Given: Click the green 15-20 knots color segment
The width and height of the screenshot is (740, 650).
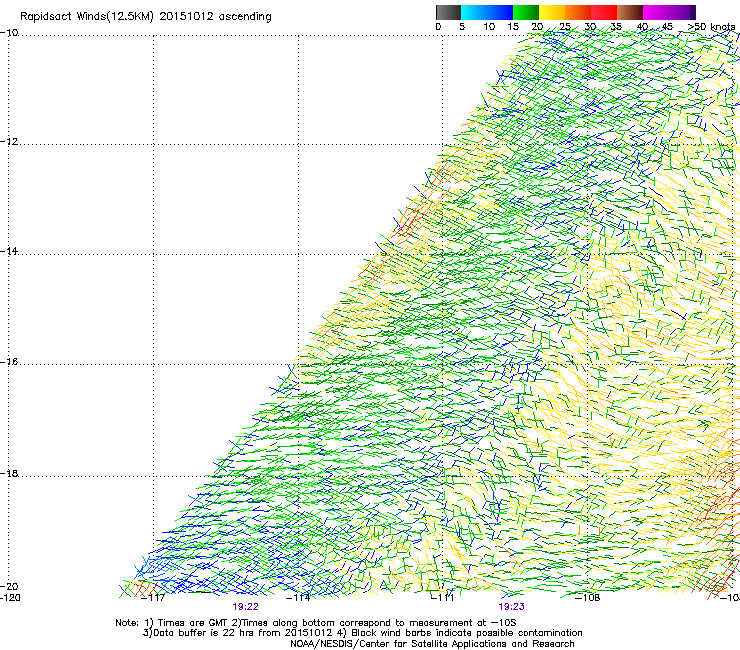Looking at the screenshot, I should 526,12.
